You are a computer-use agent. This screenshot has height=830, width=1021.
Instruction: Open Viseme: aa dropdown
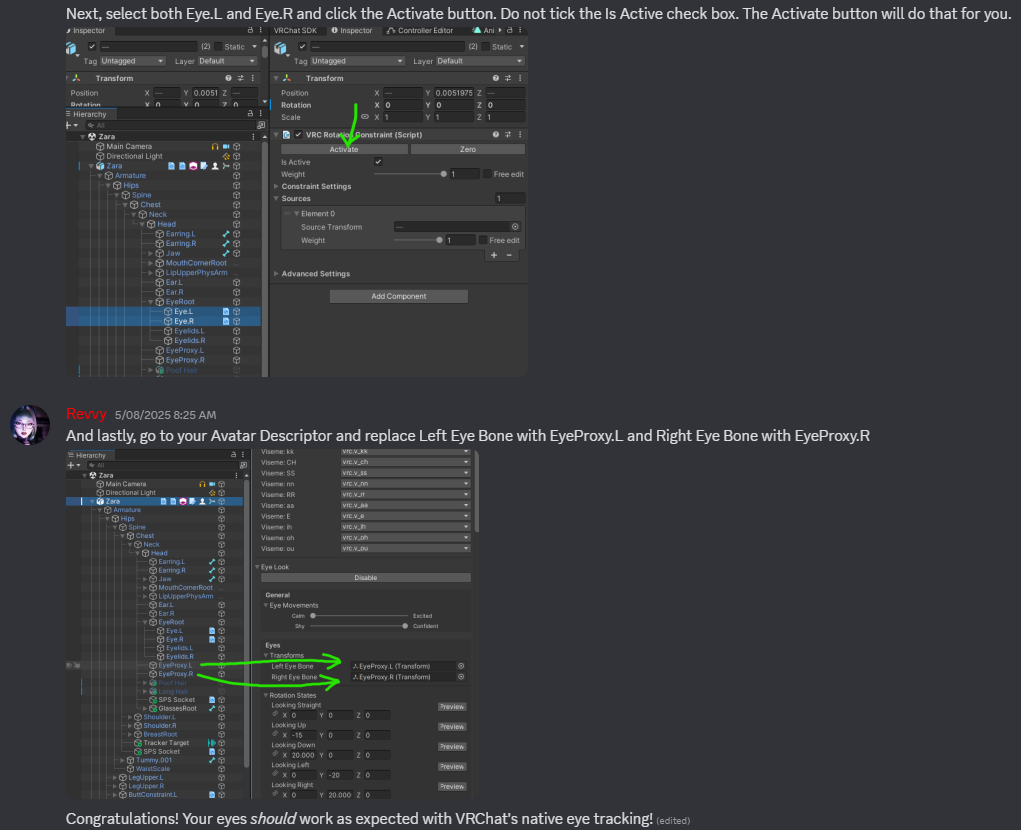(405, 505)
